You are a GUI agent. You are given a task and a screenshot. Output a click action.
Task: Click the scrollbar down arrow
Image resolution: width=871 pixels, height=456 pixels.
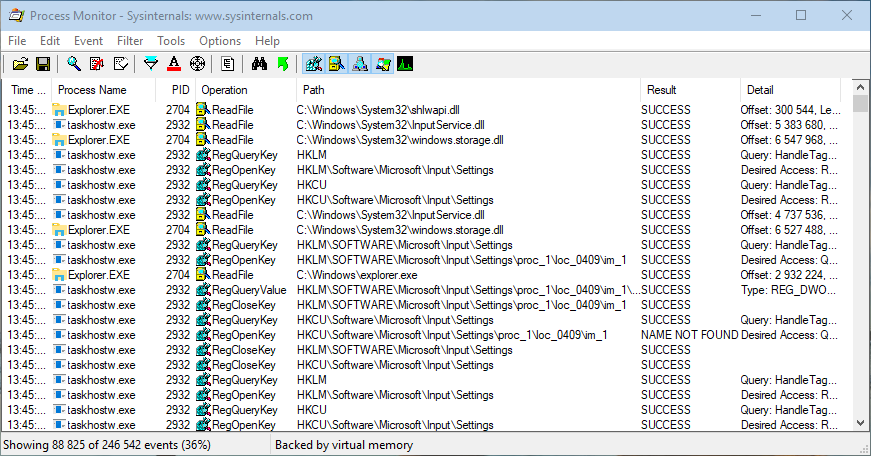[860, 423]
